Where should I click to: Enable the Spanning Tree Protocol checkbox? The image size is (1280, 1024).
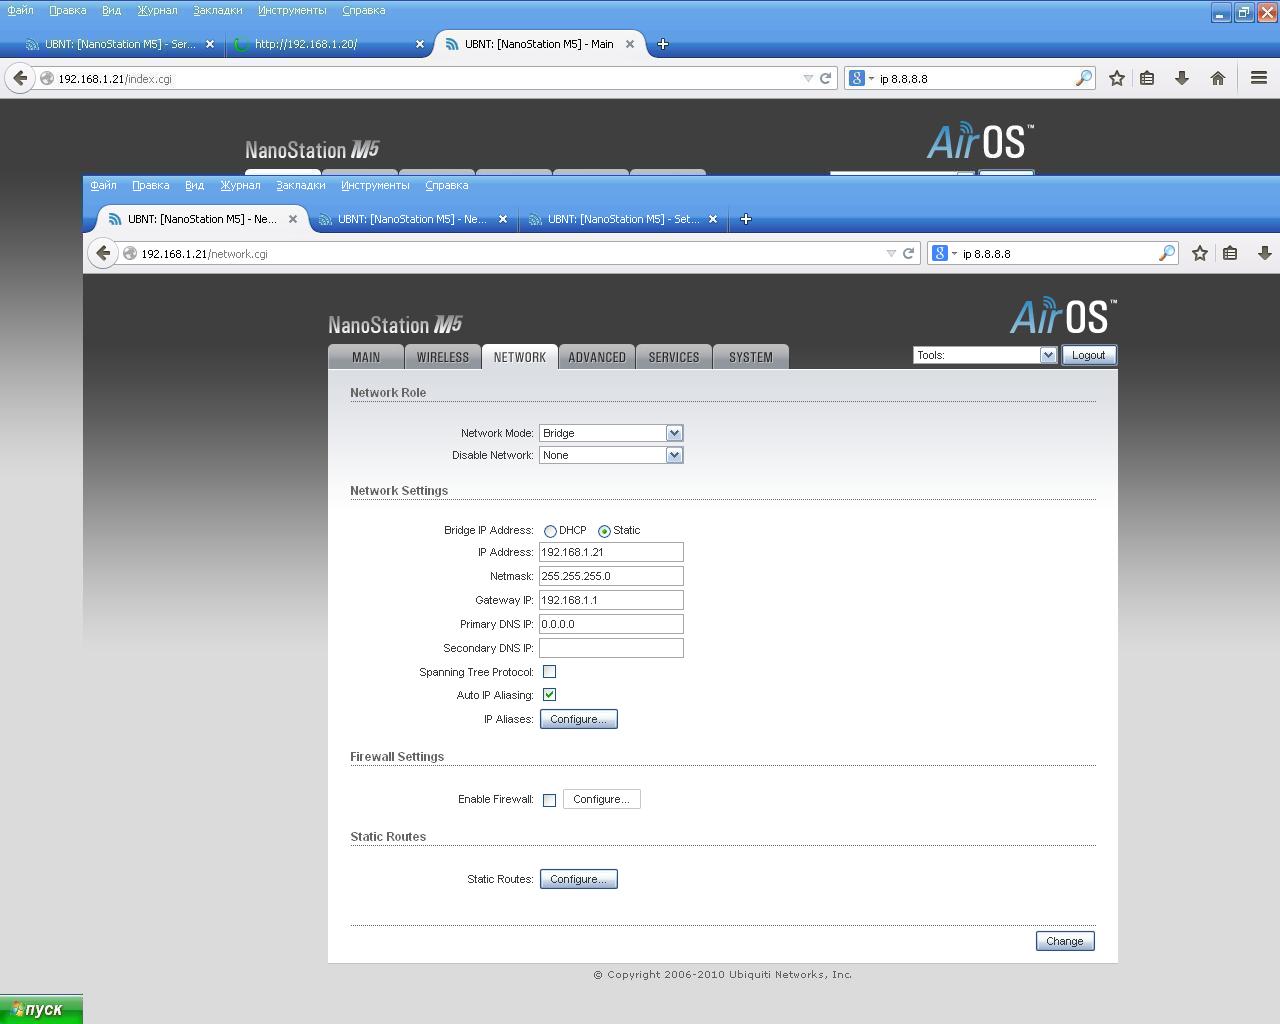(549, 672)
